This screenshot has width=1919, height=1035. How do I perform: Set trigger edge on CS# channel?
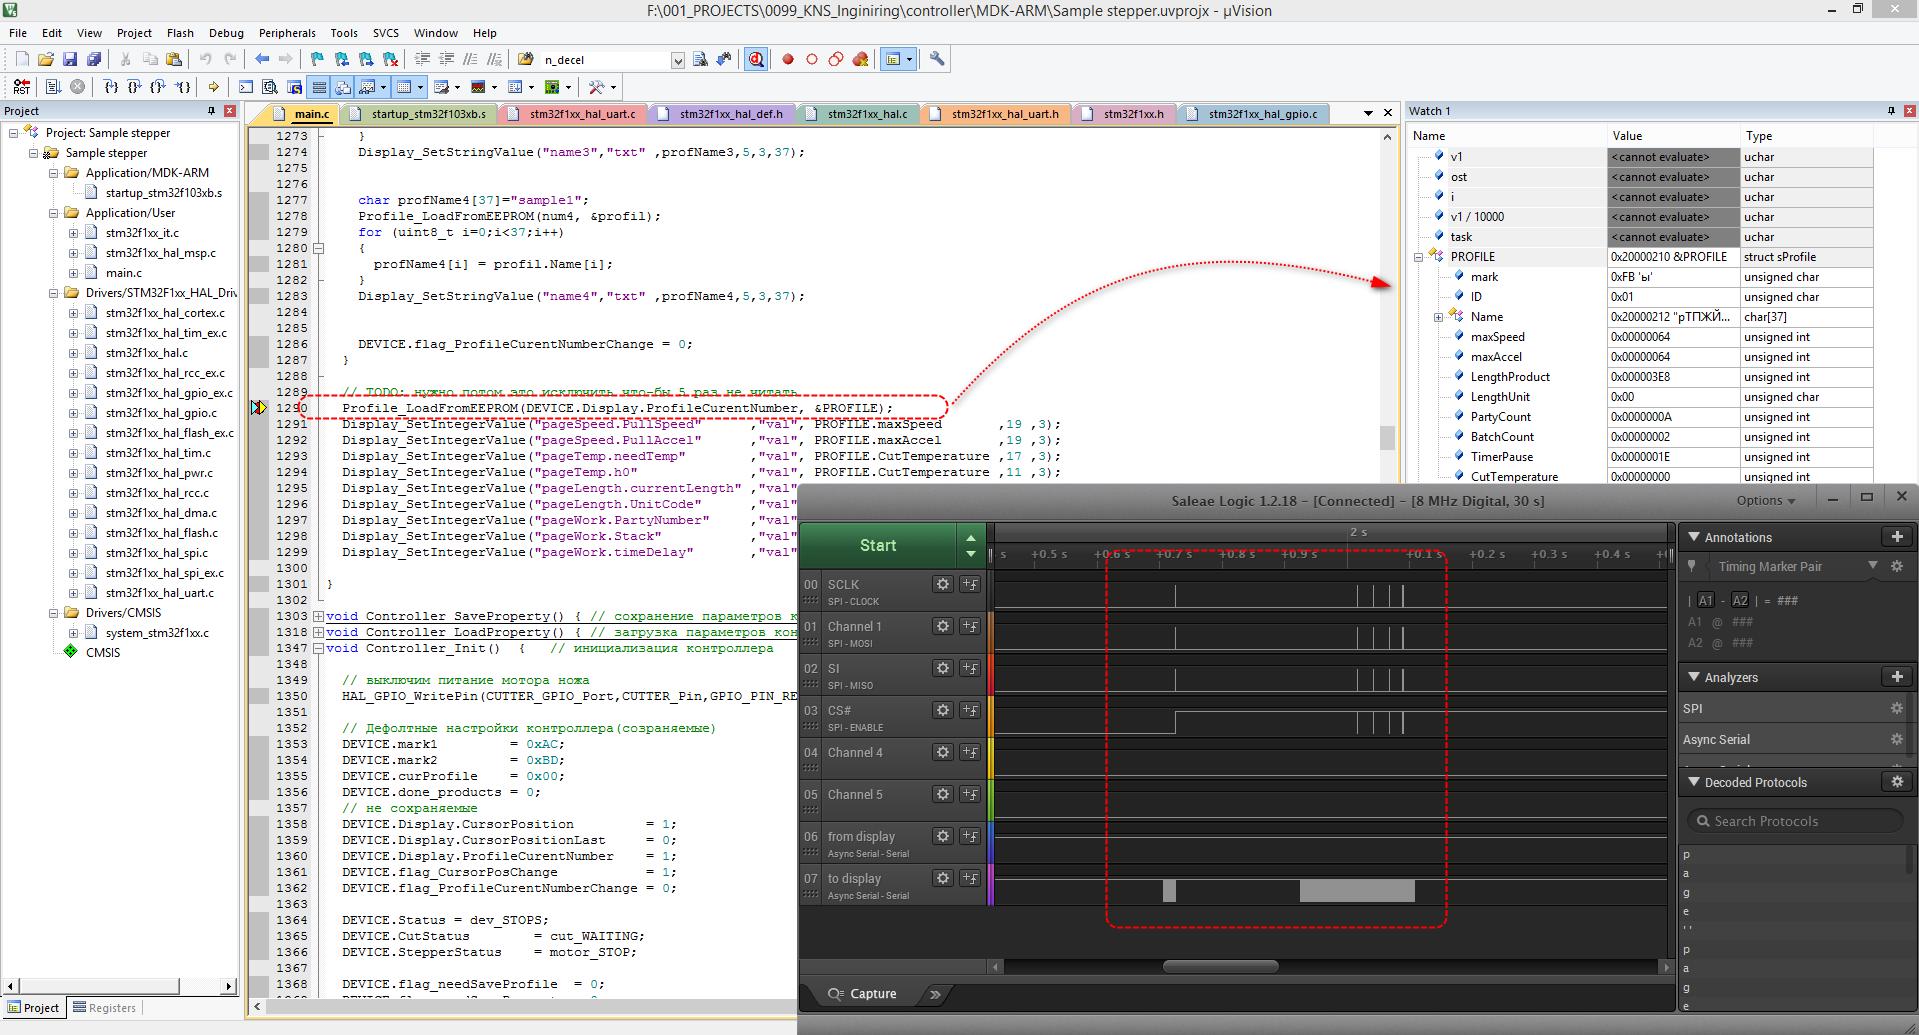click(970, 710)
